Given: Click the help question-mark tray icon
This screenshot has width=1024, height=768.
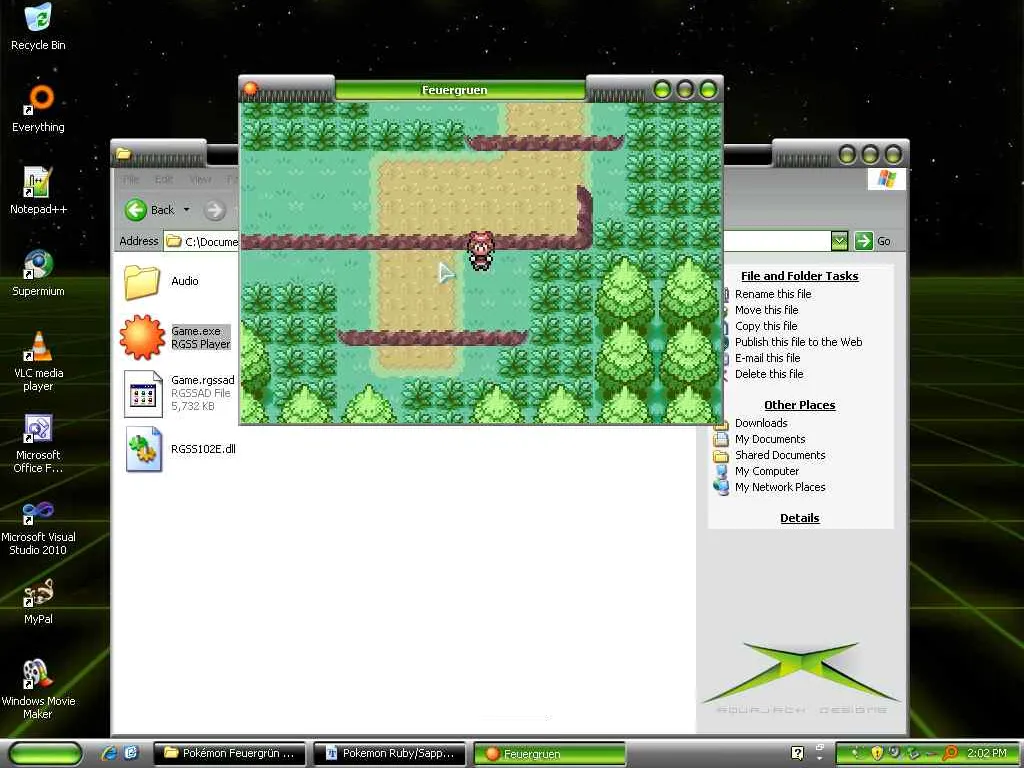Looking at the screenshot, I should pos(797,753).
